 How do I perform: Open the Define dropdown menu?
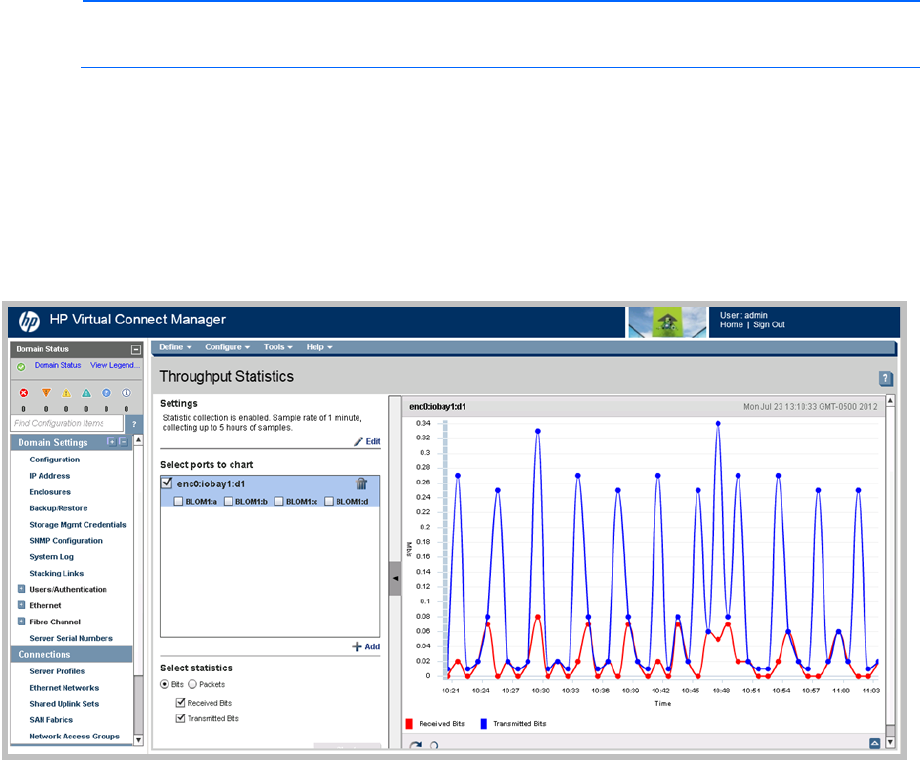(x=175, y=347)
